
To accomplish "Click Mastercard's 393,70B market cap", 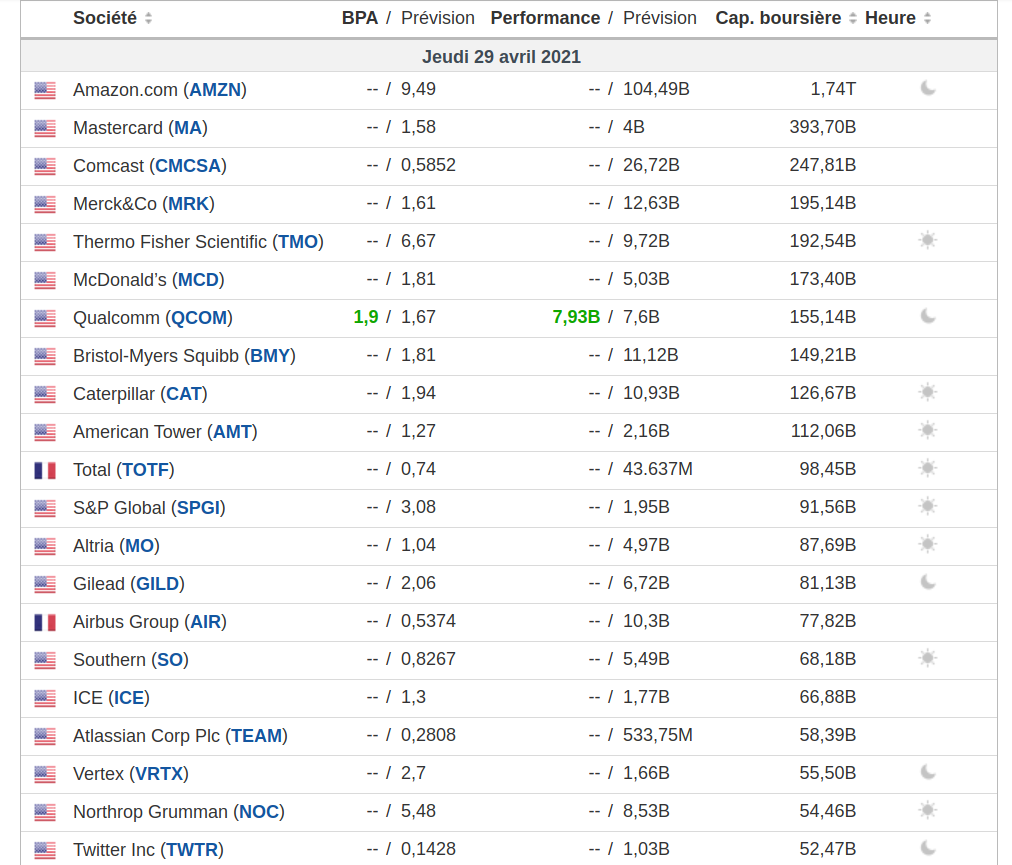I will (823, 127).
